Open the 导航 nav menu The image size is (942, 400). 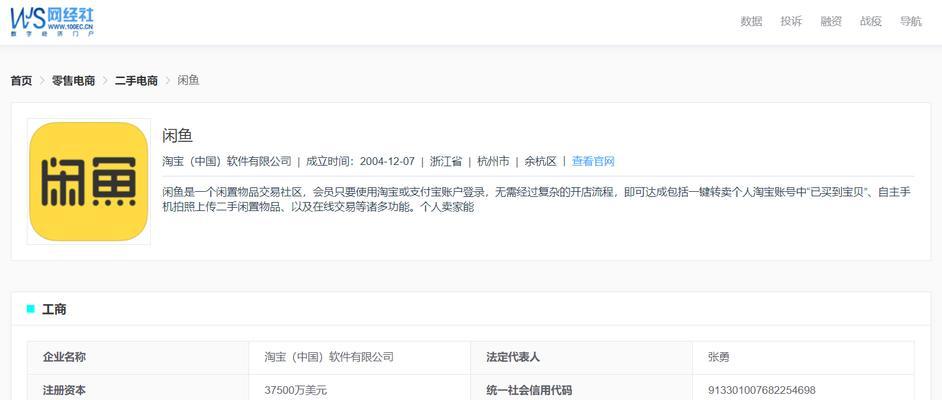911,22
